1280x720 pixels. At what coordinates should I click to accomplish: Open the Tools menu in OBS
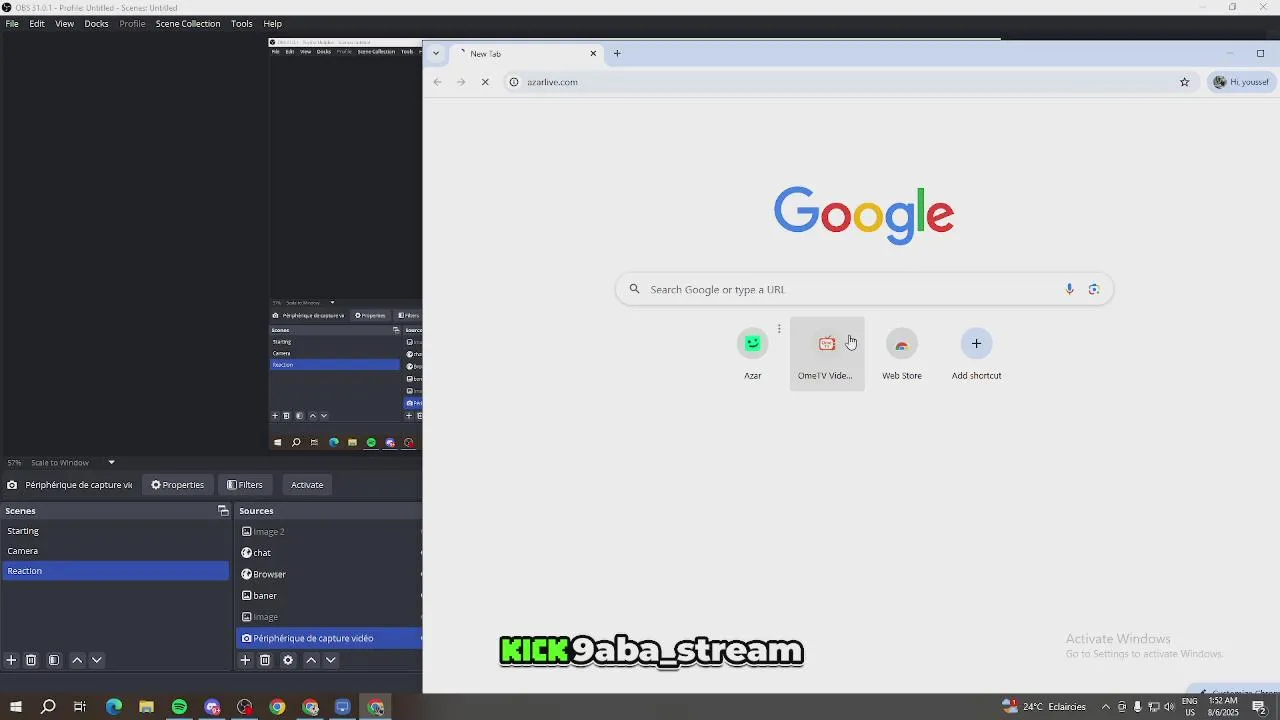coord(242,23)
